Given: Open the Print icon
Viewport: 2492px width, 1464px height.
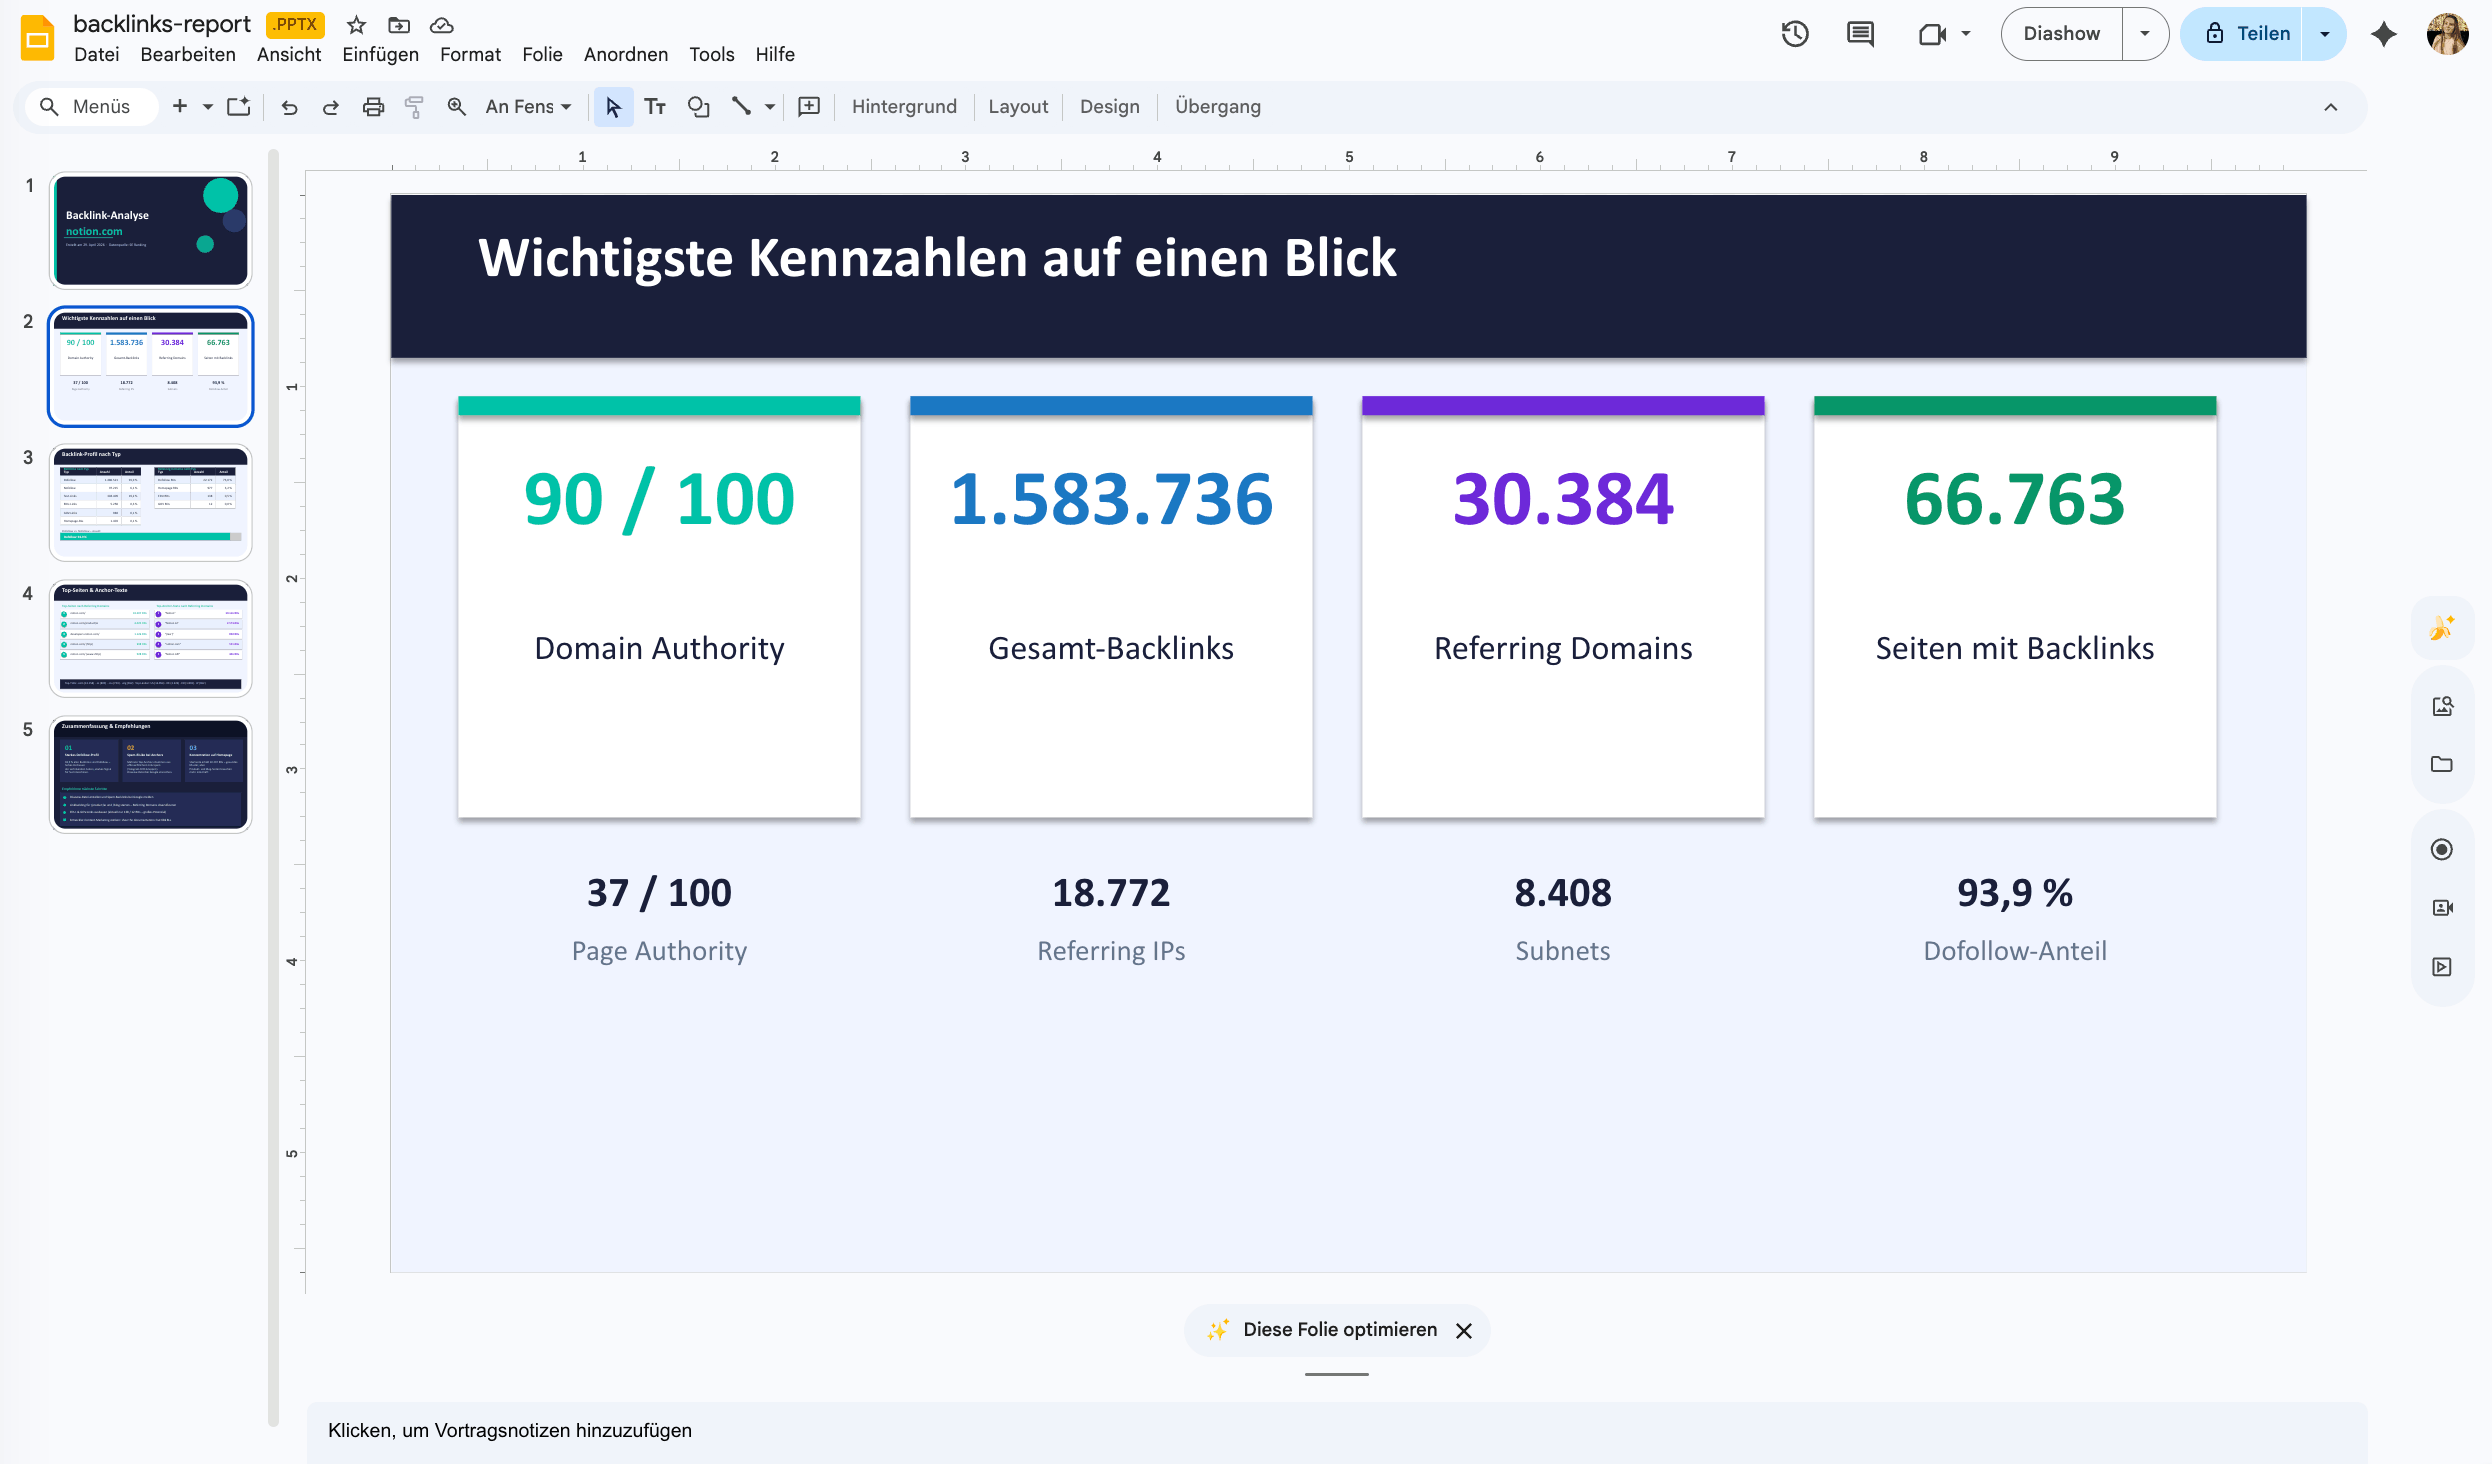Looking at the screenshot, I should click(x=373, y=107).
